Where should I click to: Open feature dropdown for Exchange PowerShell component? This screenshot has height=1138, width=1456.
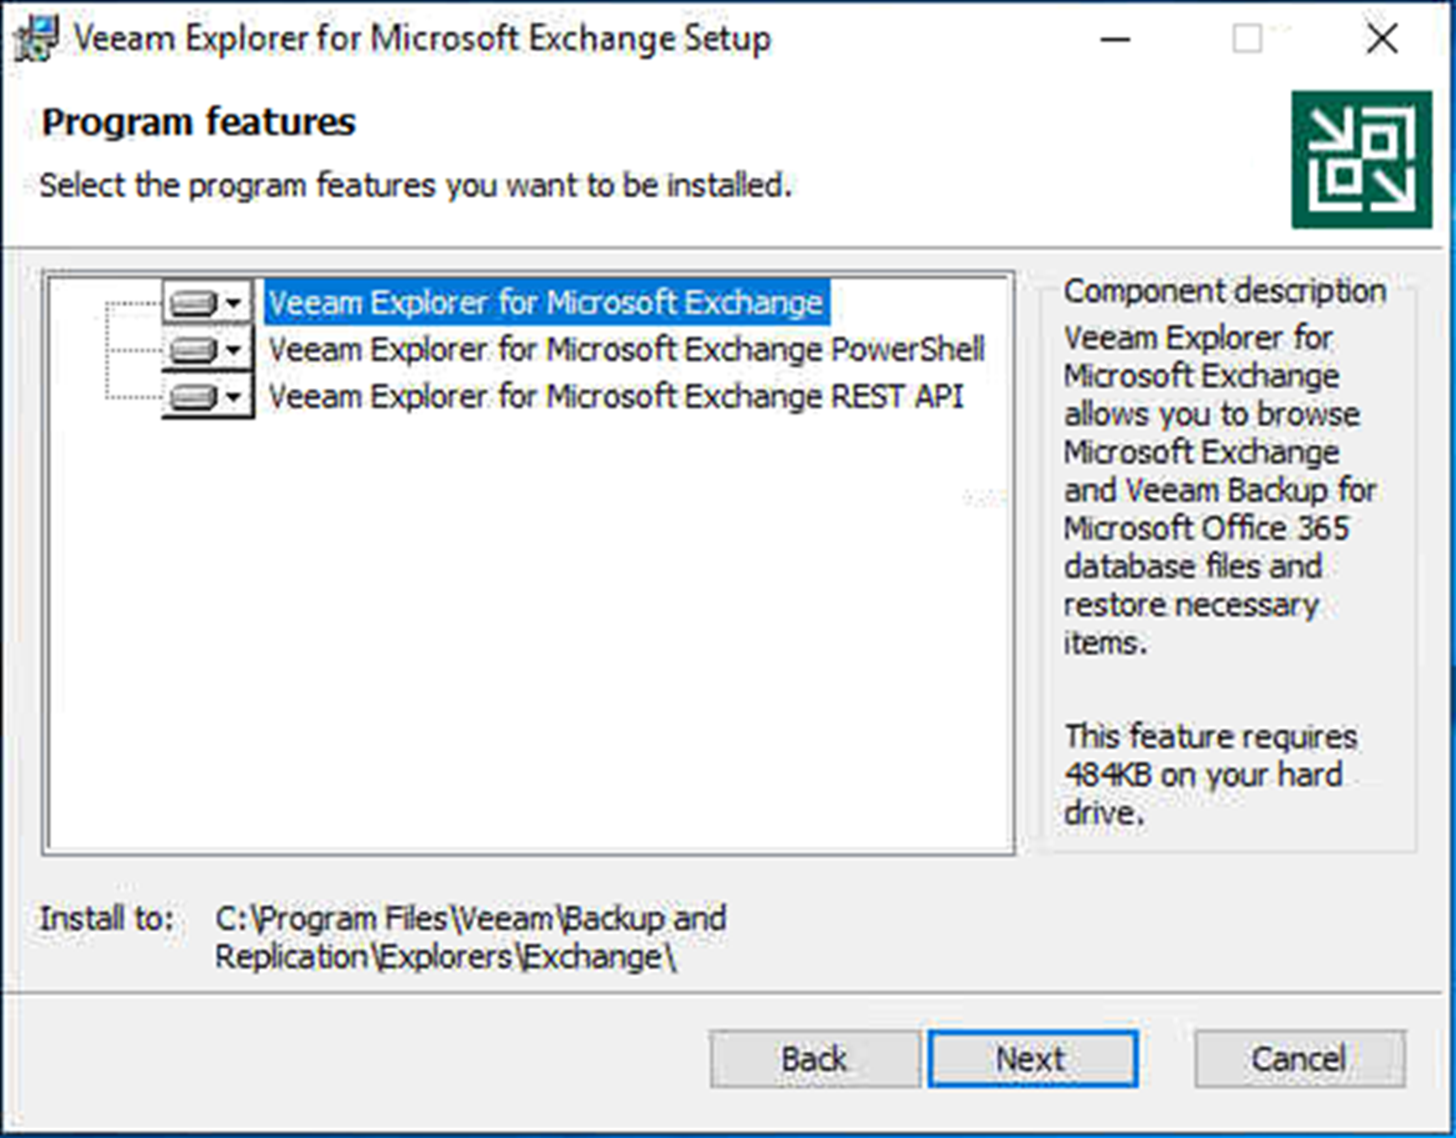(x=208, y=349)
